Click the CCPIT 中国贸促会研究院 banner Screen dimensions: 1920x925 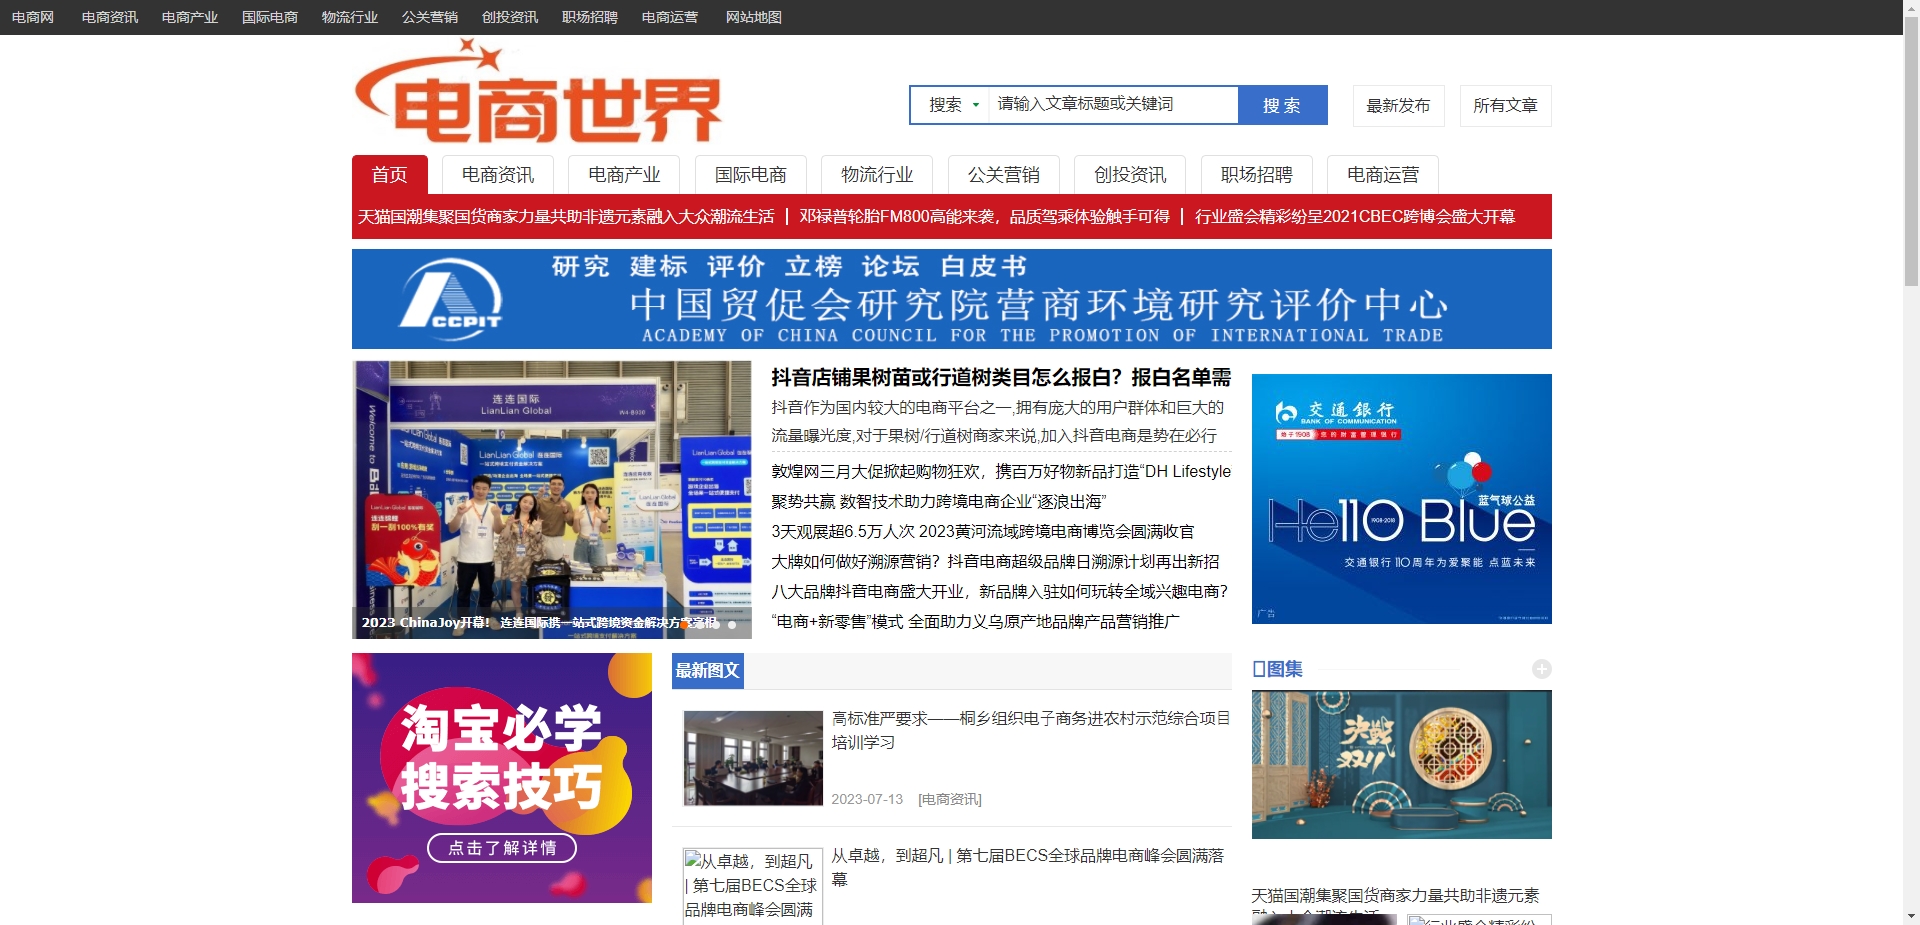coord(952,299)
